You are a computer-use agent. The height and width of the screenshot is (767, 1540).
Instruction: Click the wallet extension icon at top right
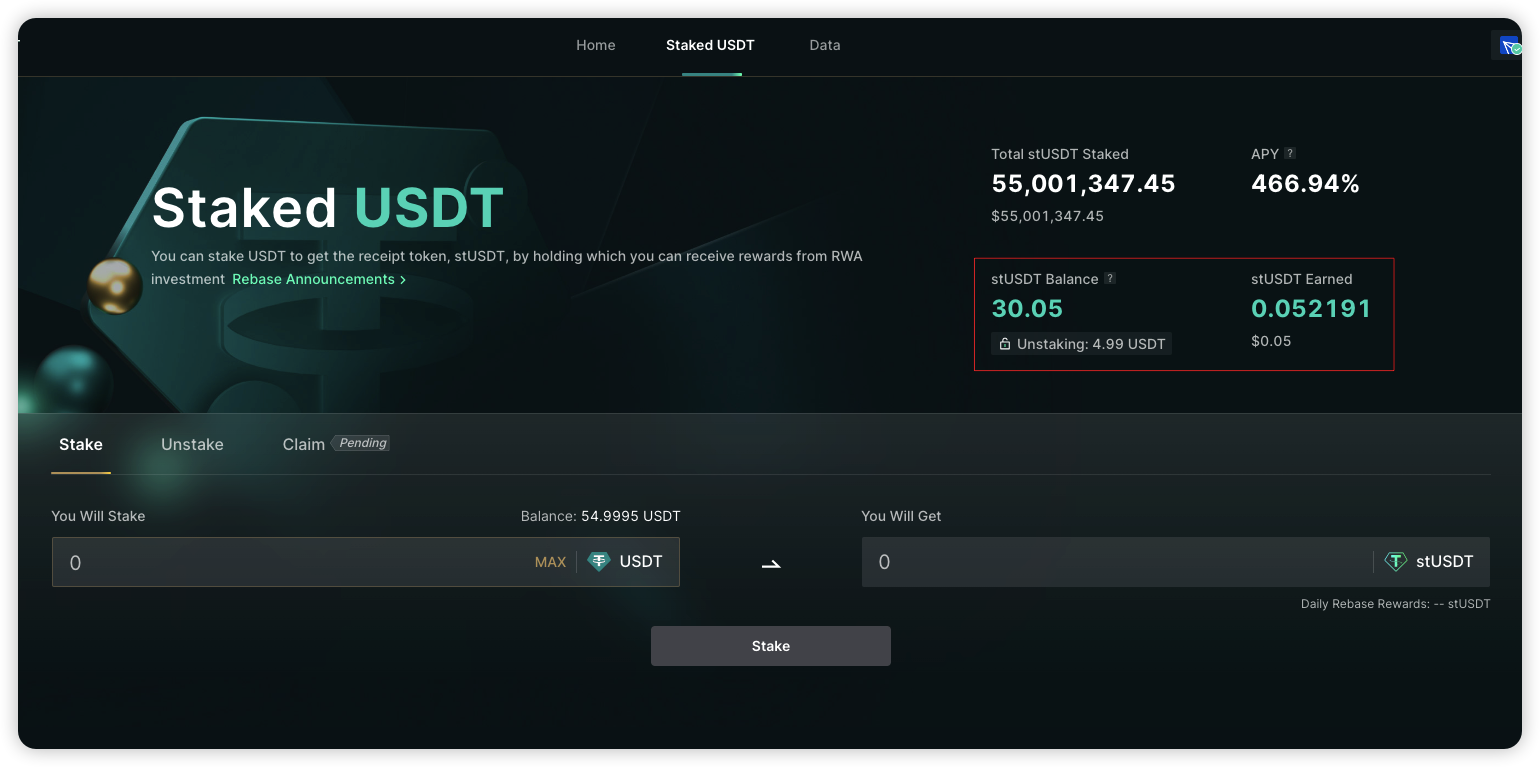pyautogui.click(x=1508, y=46)
